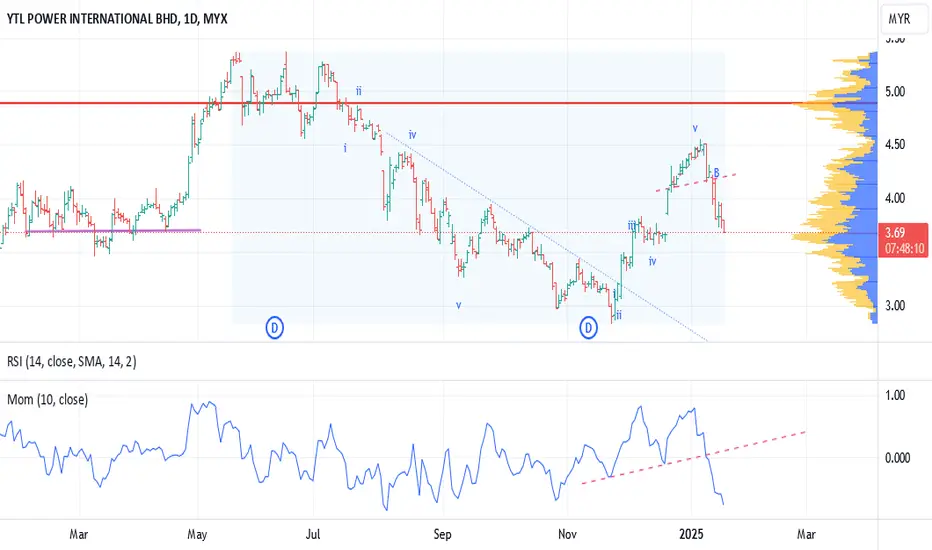Click the Jul time axis label

(313, 534)
